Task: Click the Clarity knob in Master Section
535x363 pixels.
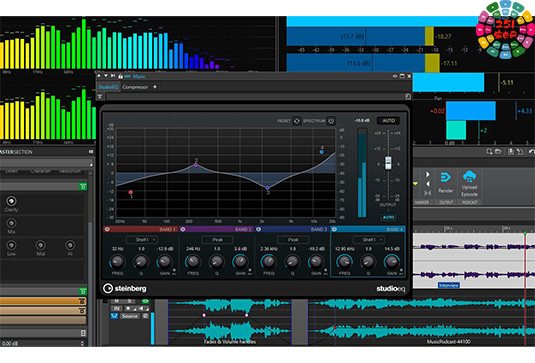Action: [x=11, y=201]
